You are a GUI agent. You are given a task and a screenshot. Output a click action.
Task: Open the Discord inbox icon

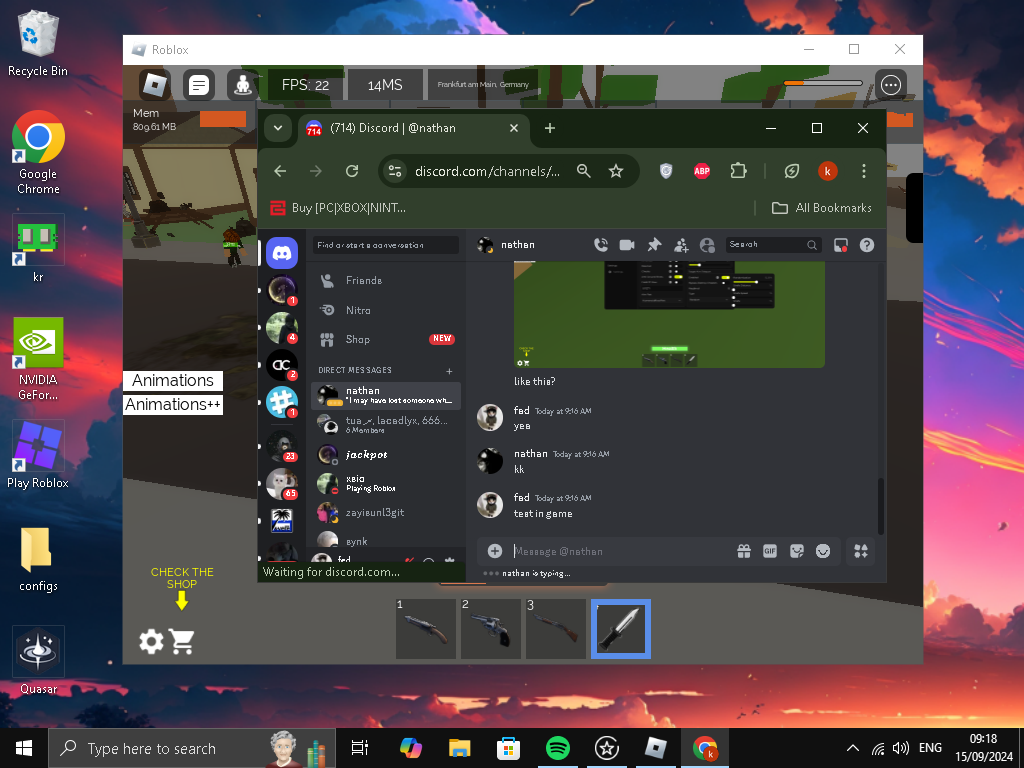(840, 245)
